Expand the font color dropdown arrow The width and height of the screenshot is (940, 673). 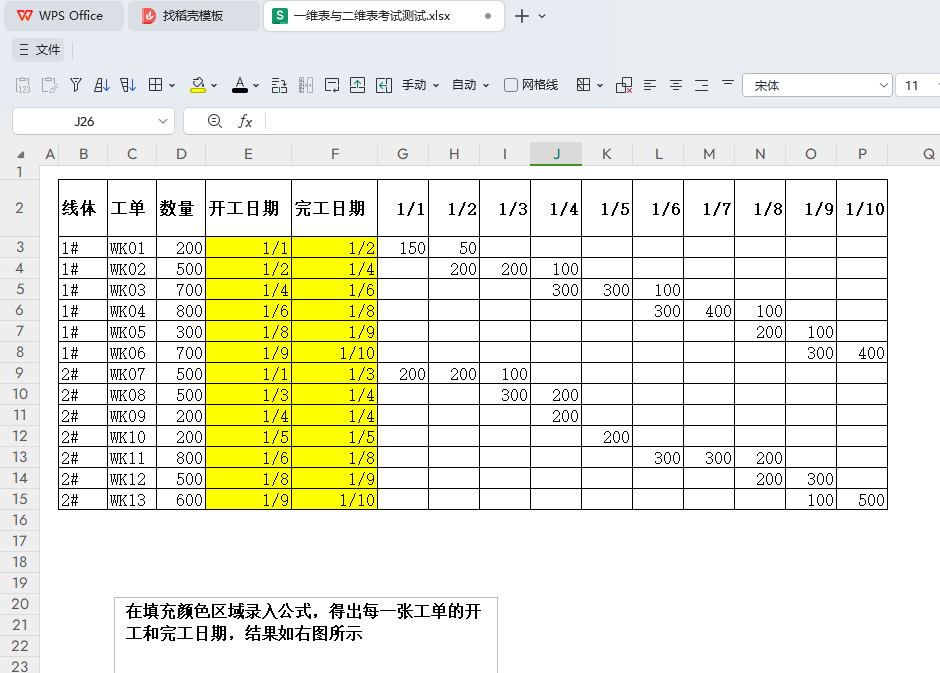(256, 86)
